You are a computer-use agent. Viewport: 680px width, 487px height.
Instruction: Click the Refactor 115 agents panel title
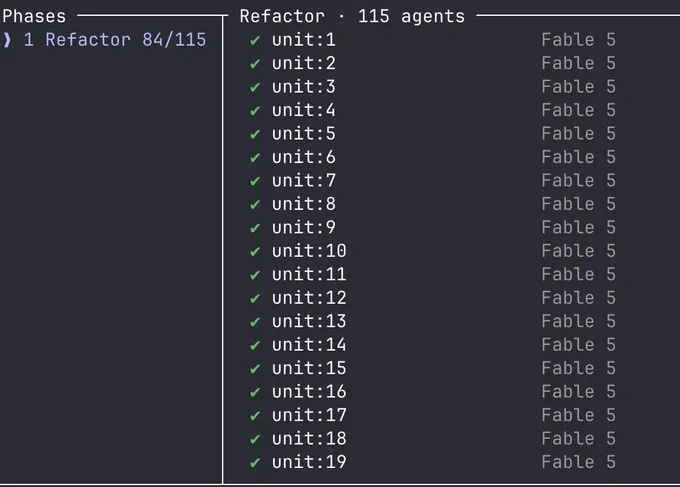(x=352, y=16)
